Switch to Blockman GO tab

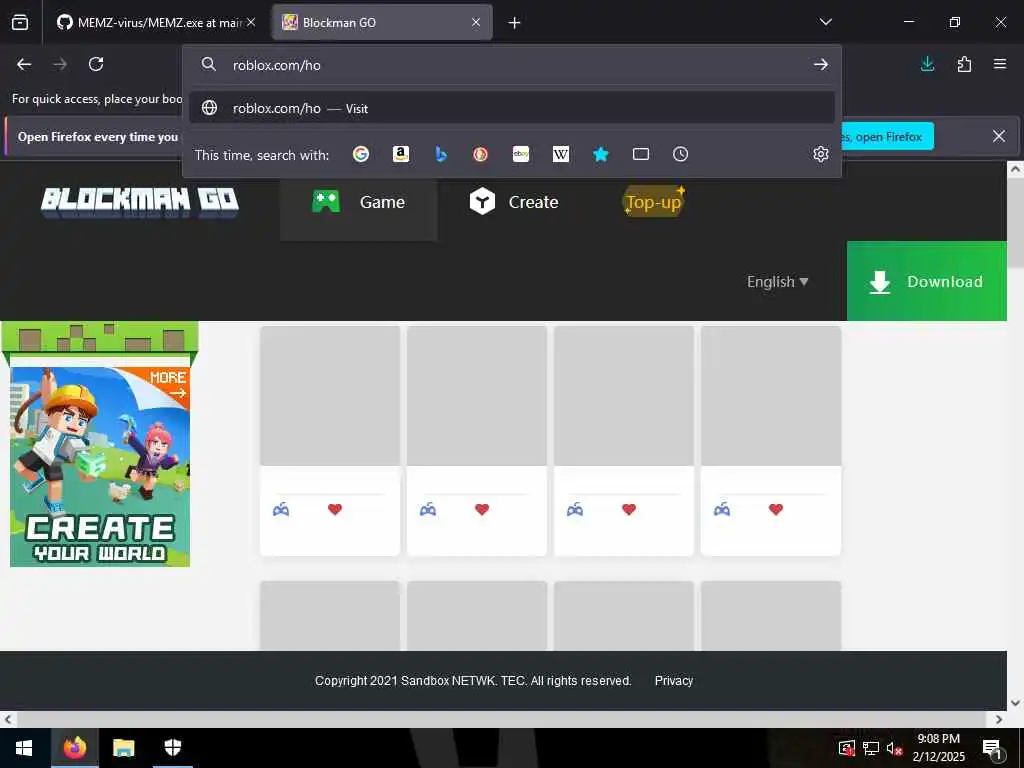pos(382,22)
